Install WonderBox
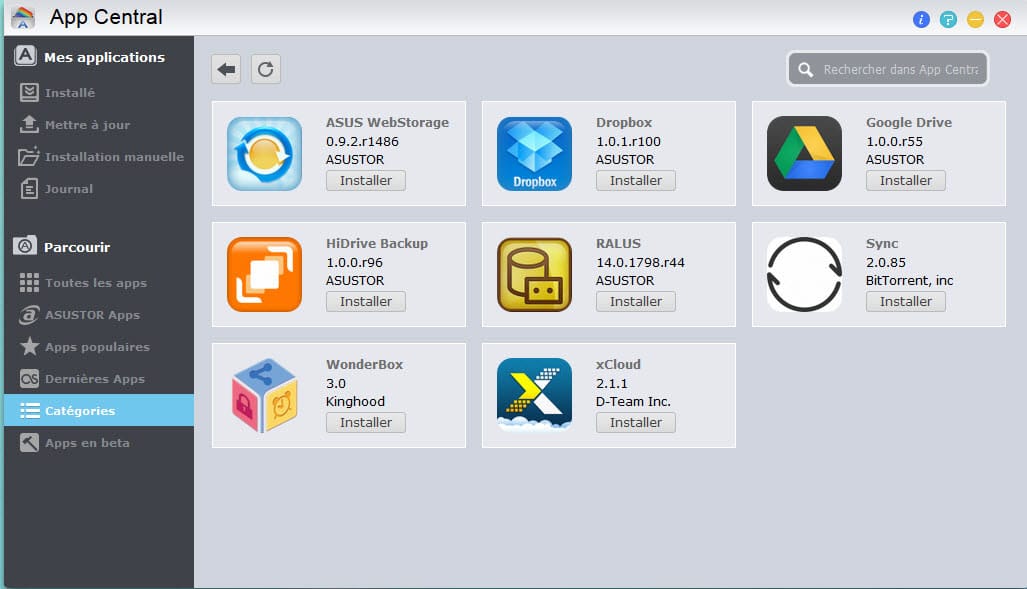 [365, 423]
